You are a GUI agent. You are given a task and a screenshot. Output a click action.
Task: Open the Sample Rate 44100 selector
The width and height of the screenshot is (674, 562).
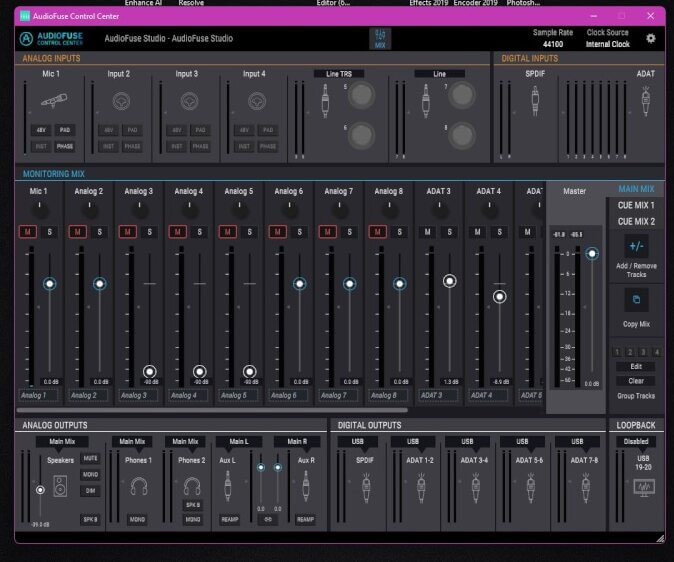553,44
